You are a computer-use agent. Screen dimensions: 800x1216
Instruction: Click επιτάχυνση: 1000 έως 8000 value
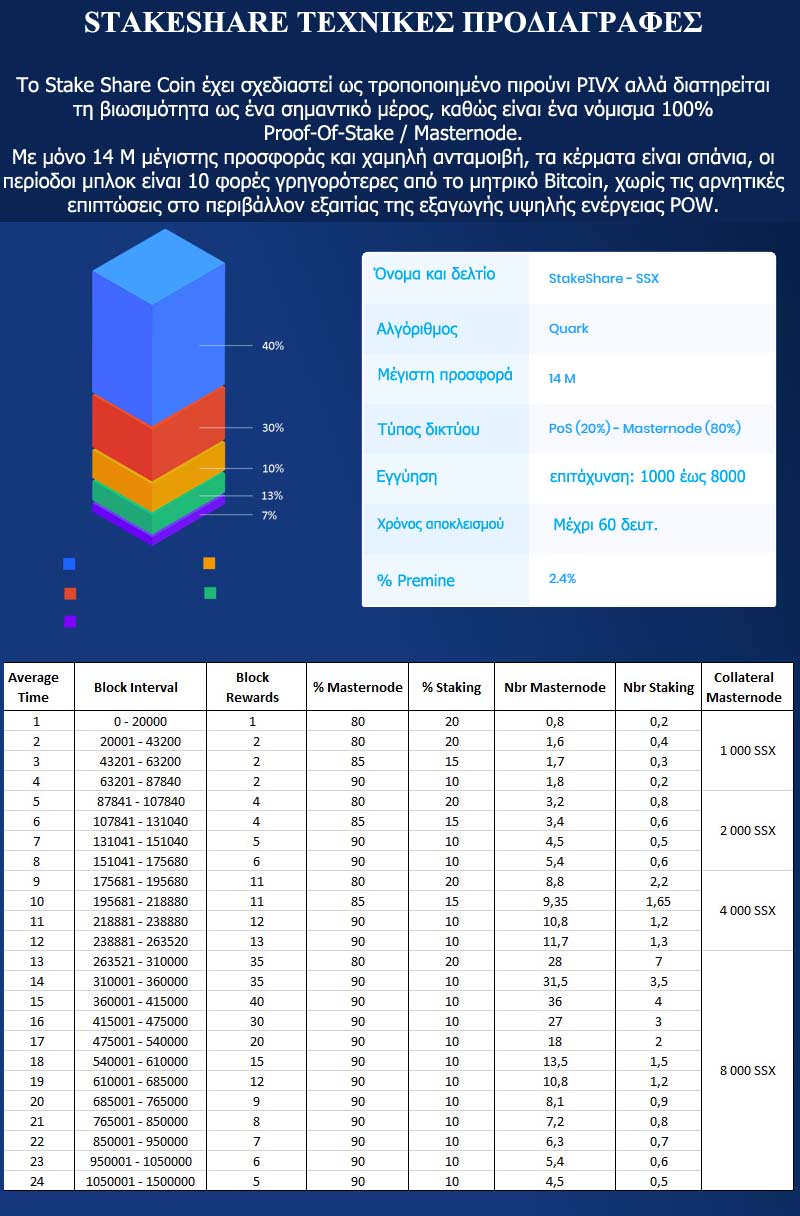coord(648,476)
